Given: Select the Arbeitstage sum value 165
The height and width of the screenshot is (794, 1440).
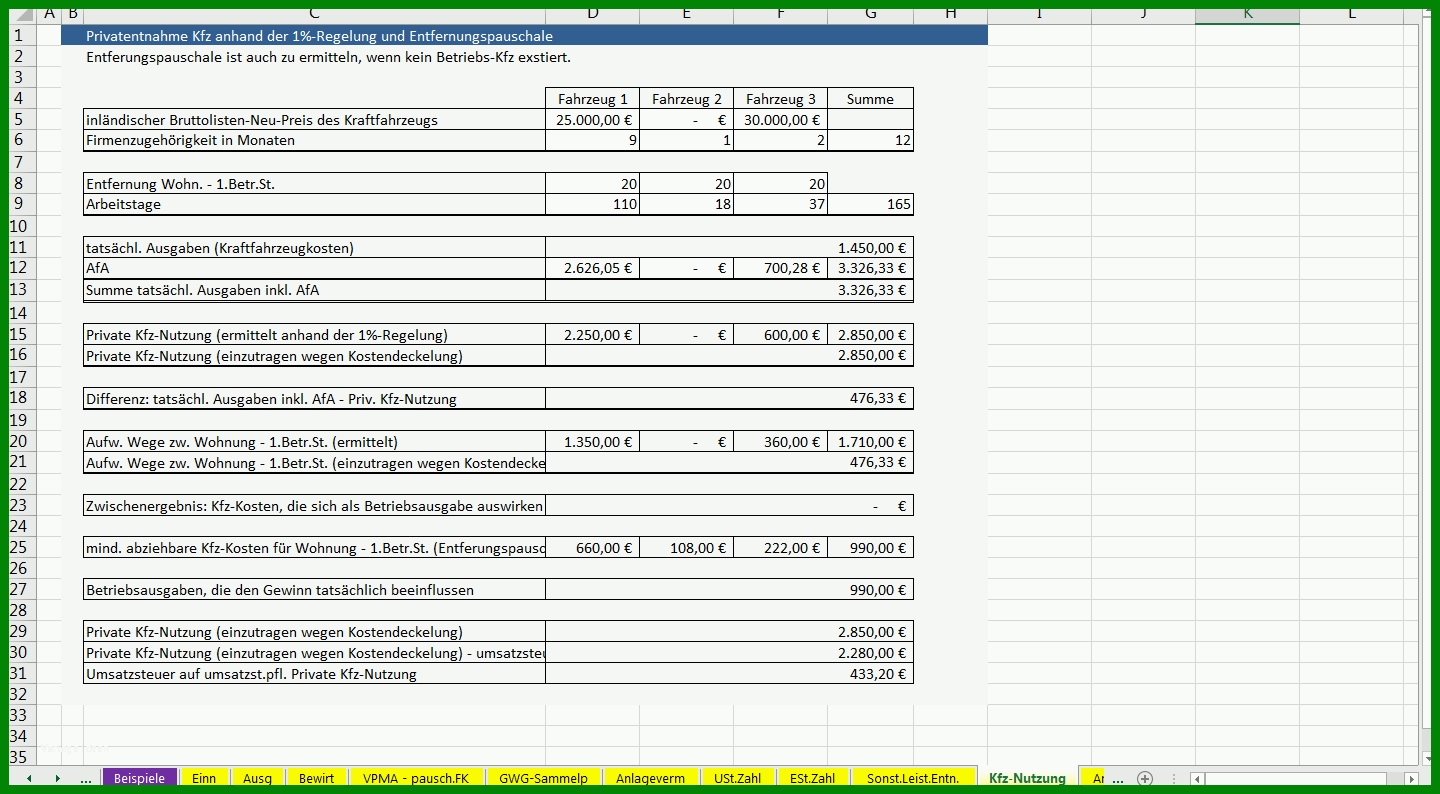Looking at the screenshot, I should pyautogui.click(x=870, y=204).
